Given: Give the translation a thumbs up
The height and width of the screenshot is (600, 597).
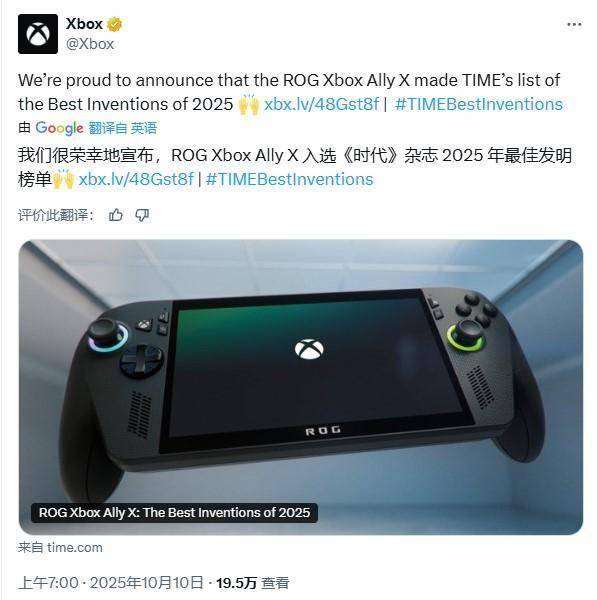Looking at the screenshot, I should pyautogui.click(x=116, y=215).
